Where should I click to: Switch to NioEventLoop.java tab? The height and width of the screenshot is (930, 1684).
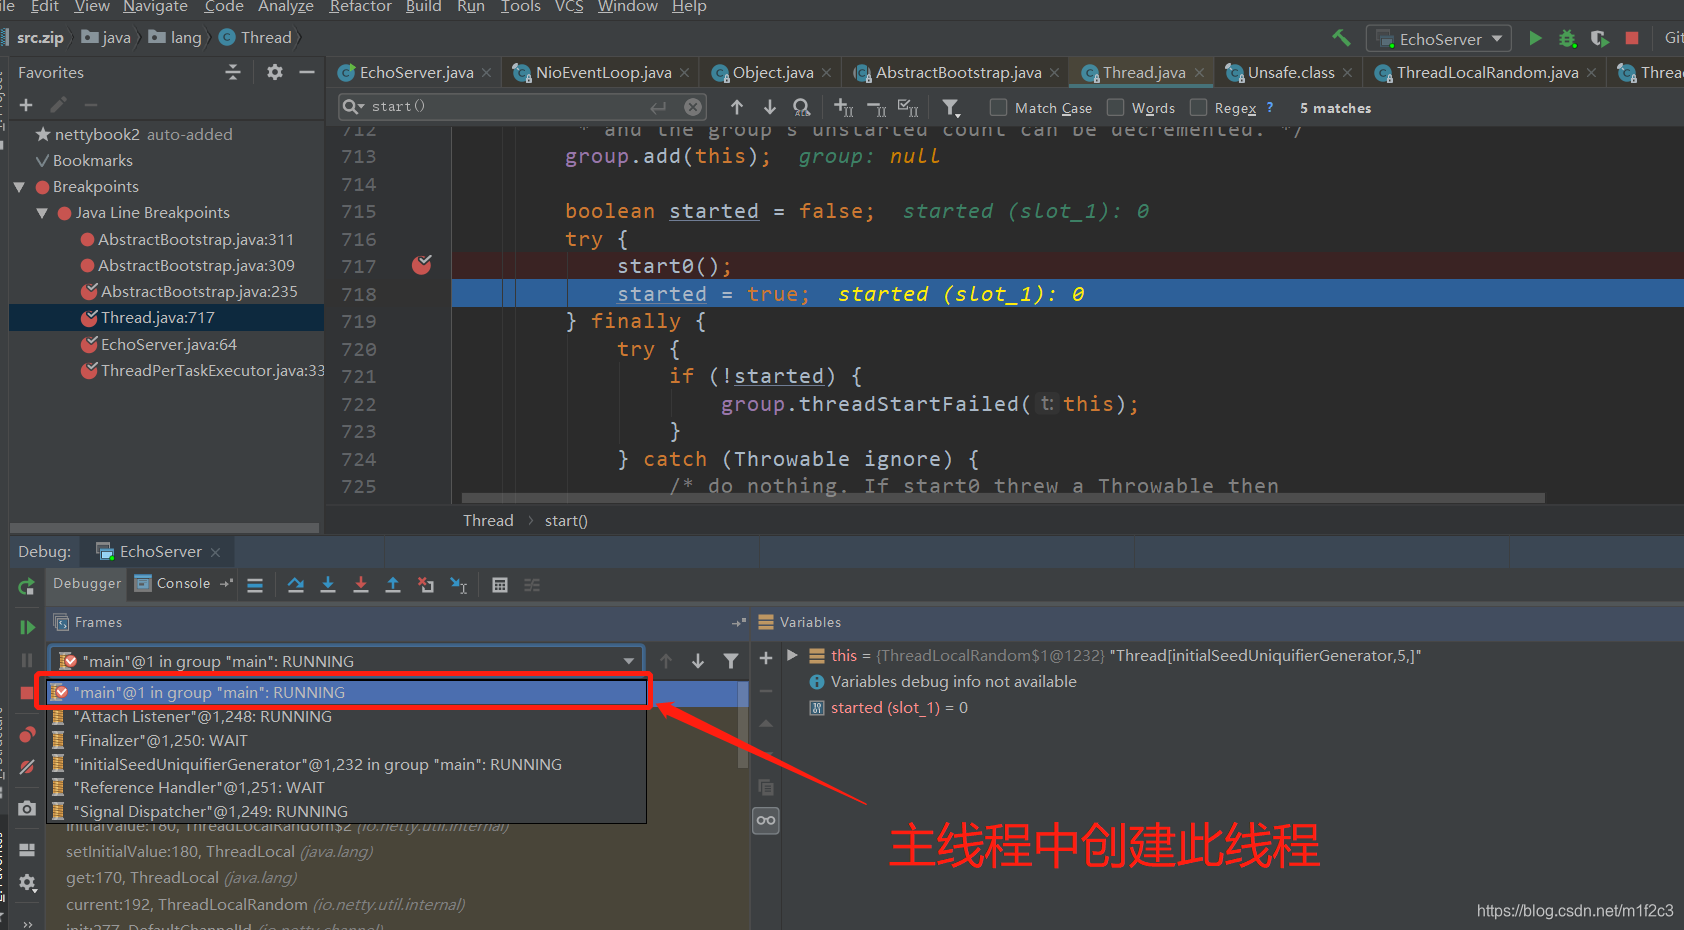pyautogui.click(x=602, y=73)
